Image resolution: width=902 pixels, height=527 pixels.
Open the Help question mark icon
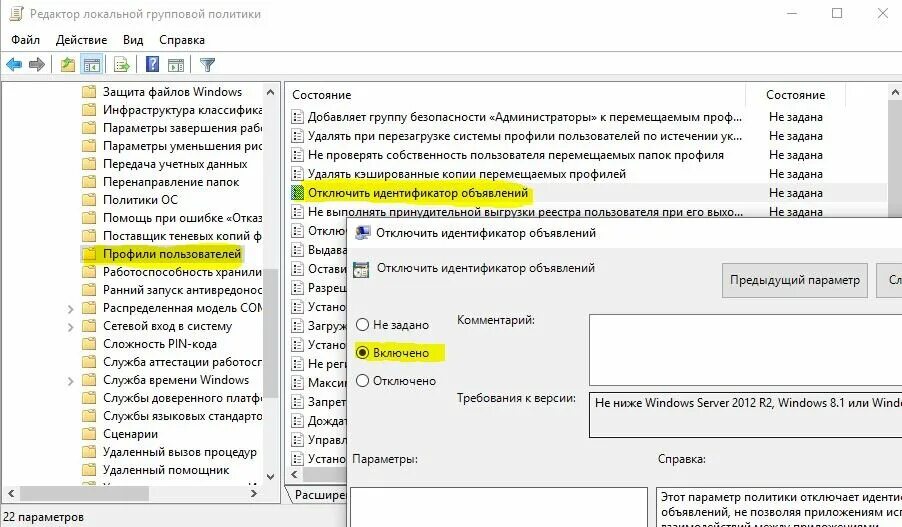152,64
